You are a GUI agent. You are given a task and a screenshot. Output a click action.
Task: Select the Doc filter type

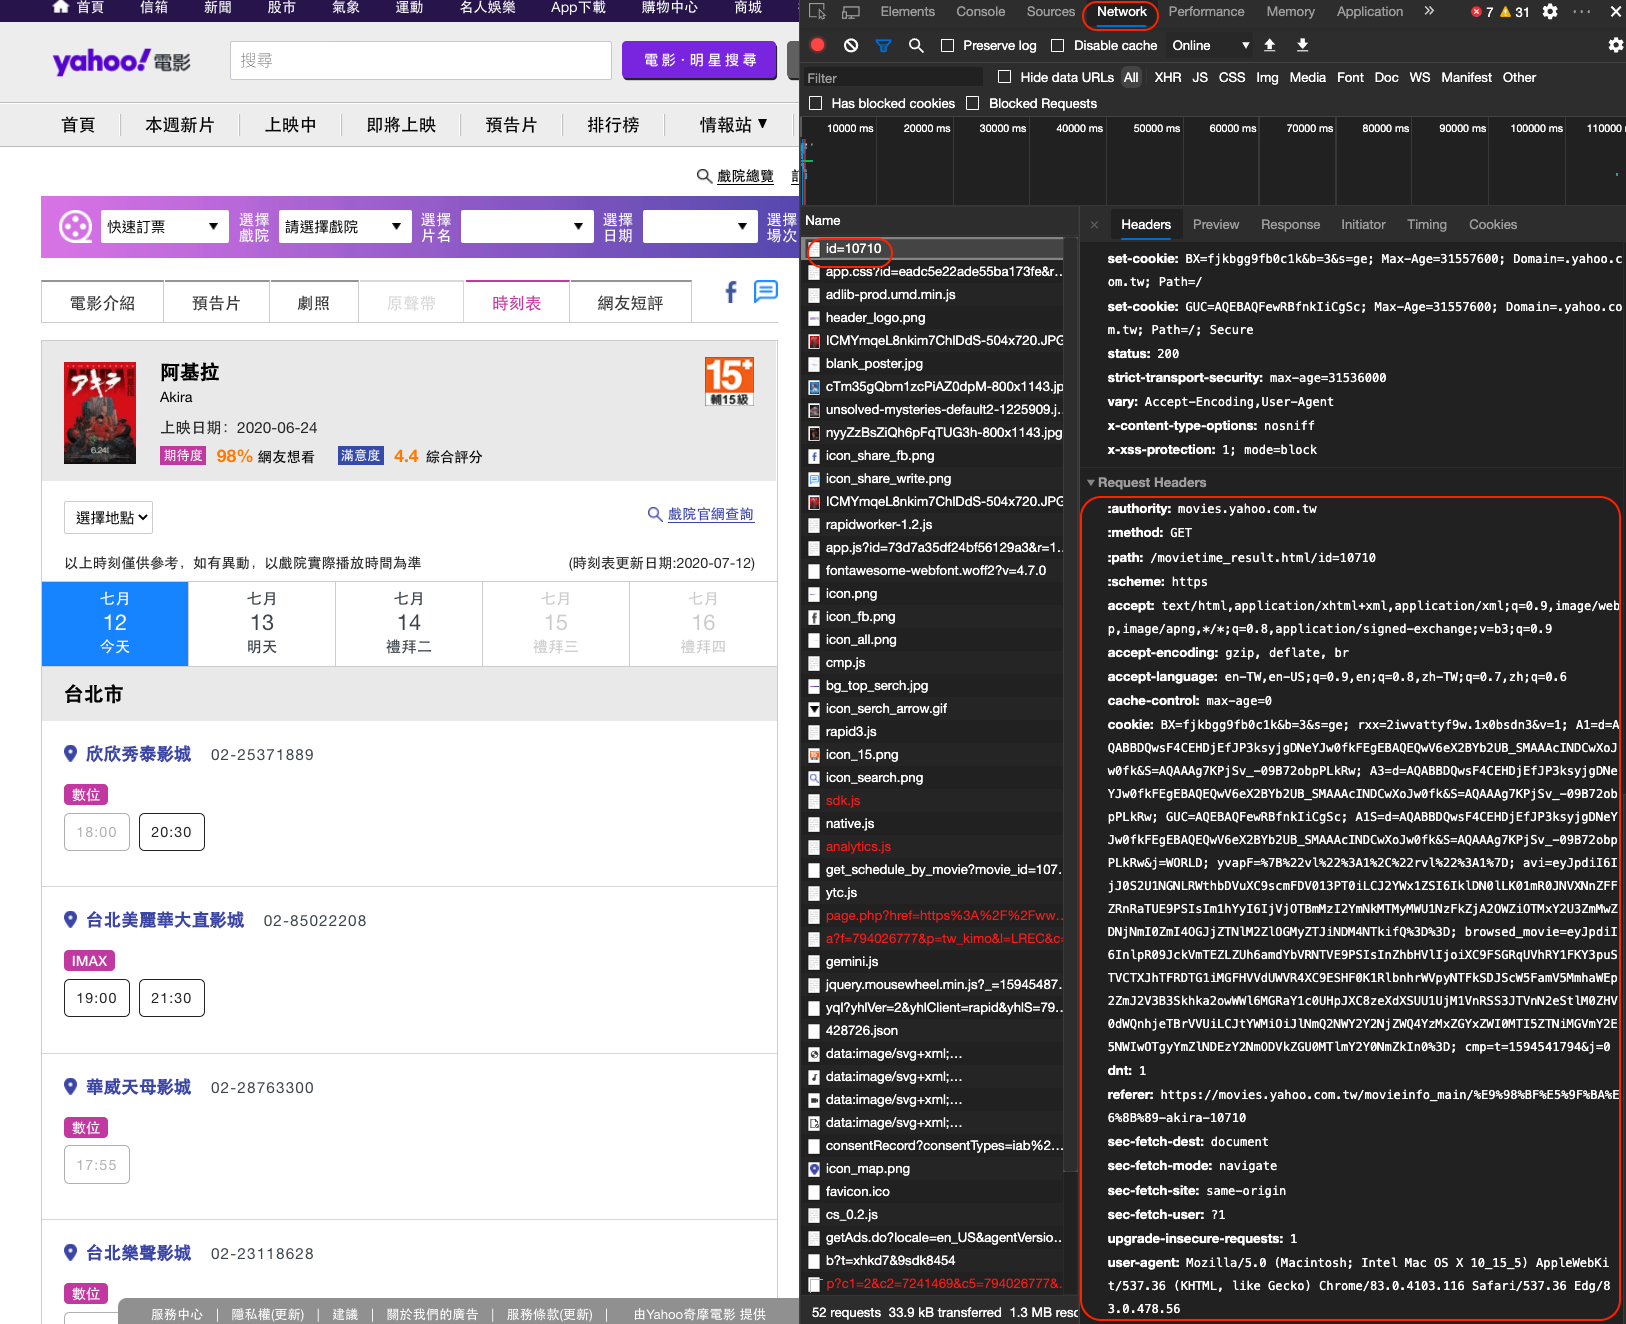pyautogui.click(x=1386, y=77)
